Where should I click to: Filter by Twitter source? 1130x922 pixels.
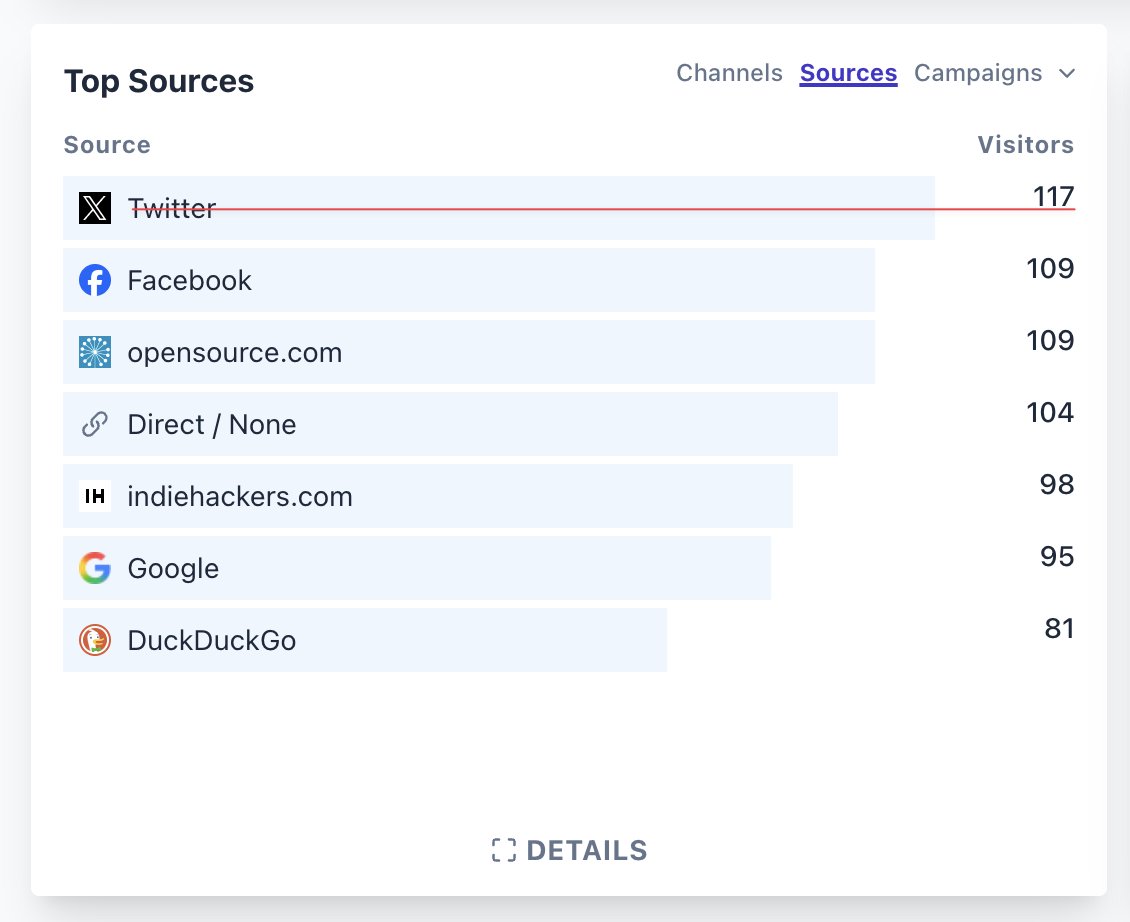pyautogui.click(x=172, y=208)
